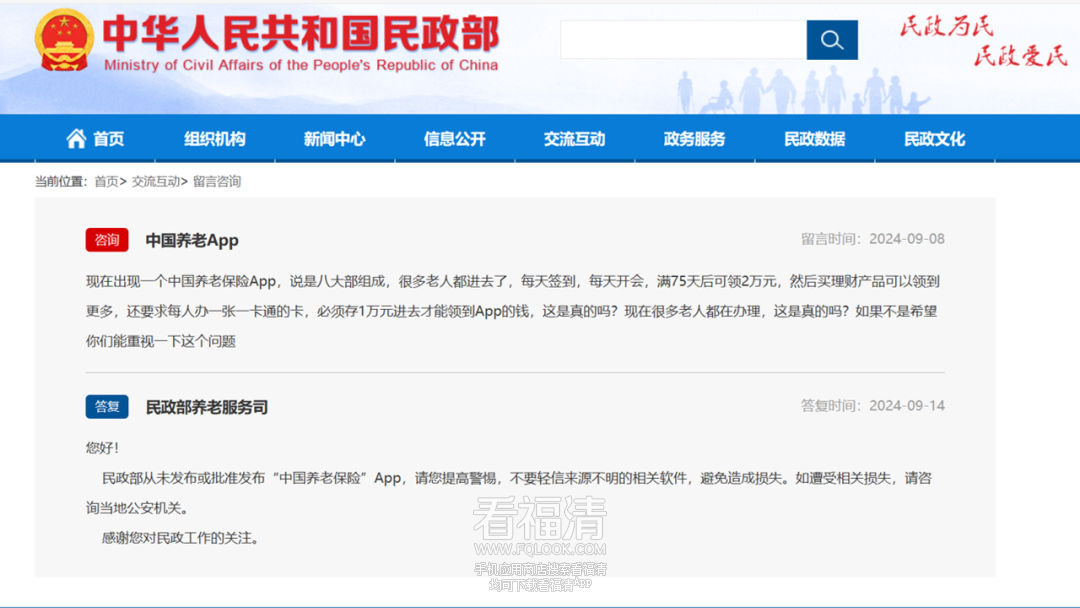Click the 首页 breadcrumb link

pyautogui.click(x=106, y=182)
